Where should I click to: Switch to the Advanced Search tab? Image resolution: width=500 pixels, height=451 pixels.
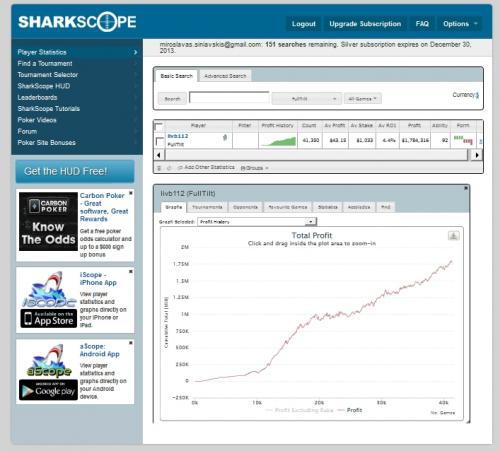tap(225, 76)
